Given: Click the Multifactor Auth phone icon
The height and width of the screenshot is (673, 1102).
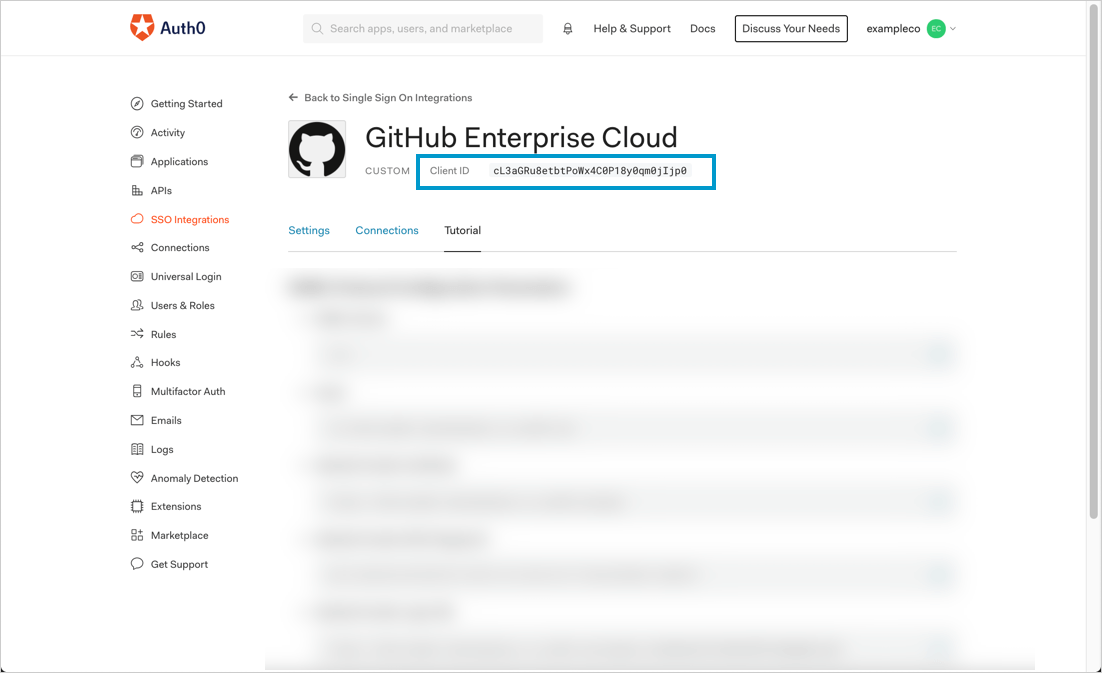Looking at the screenshot, I should coord(137,391).
